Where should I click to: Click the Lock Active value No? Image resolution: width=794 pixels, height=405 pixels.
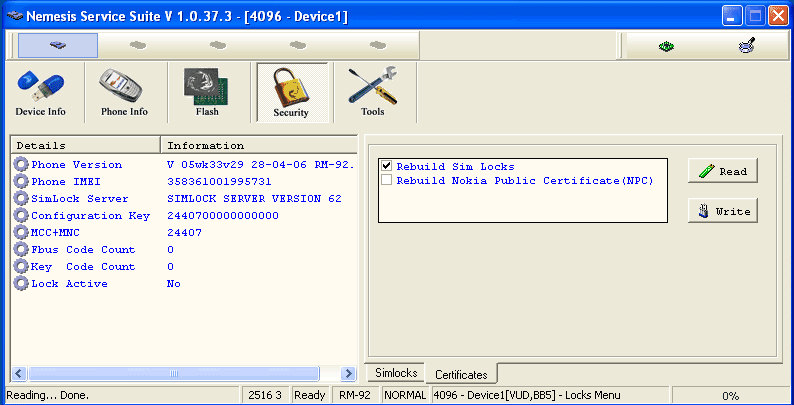point(174,284)
